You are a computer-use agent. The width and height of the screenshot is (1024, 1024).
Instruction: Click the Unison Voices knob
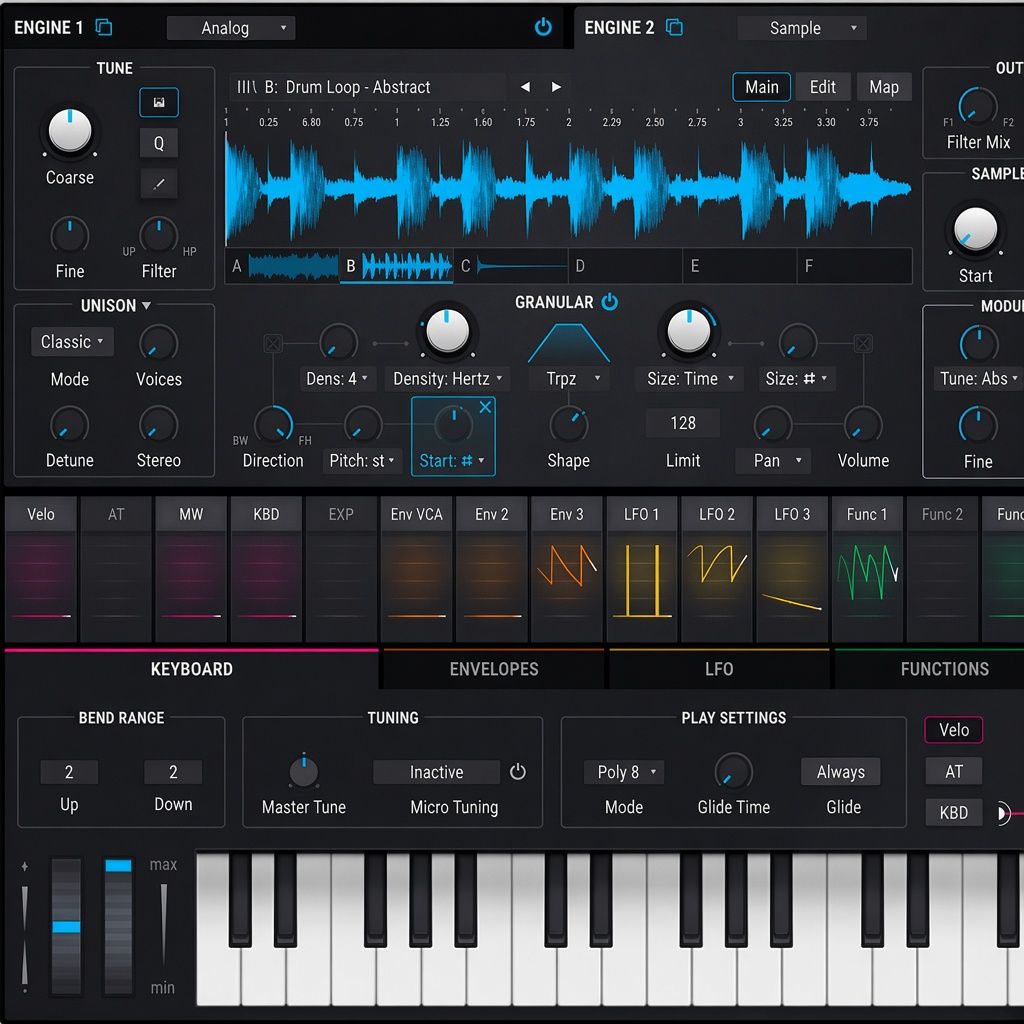pyautogui.click(x=159, y=343)
